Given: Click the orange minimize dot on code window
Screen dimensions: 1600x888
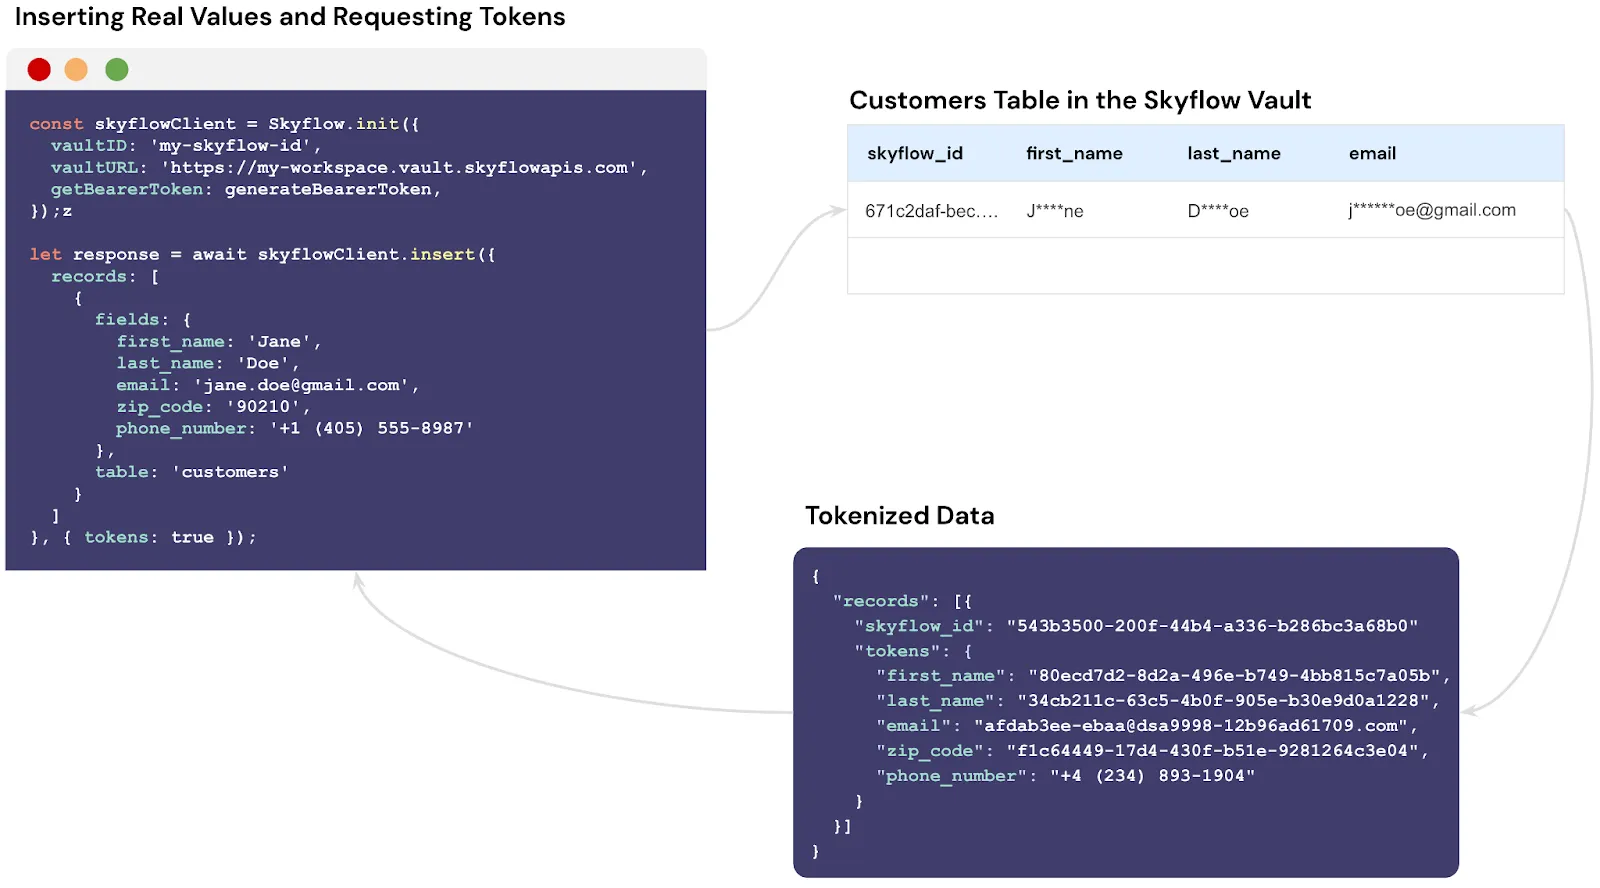Looking at the screenshot, I should 76,69.
